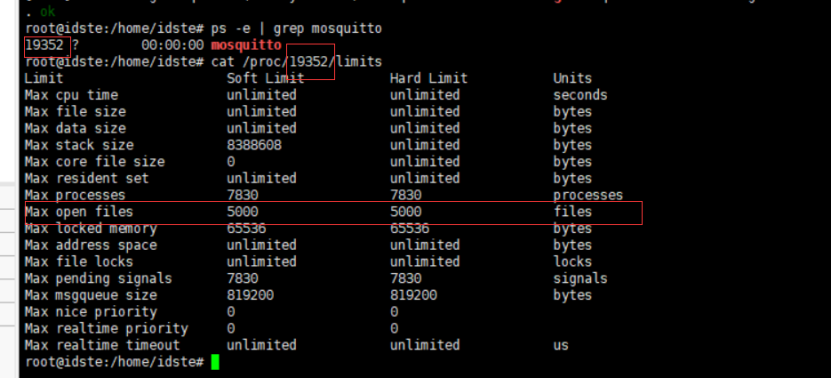Click the 'Soft Limit' column header
Screen dimensions: 831x378
tap(266, 78)
